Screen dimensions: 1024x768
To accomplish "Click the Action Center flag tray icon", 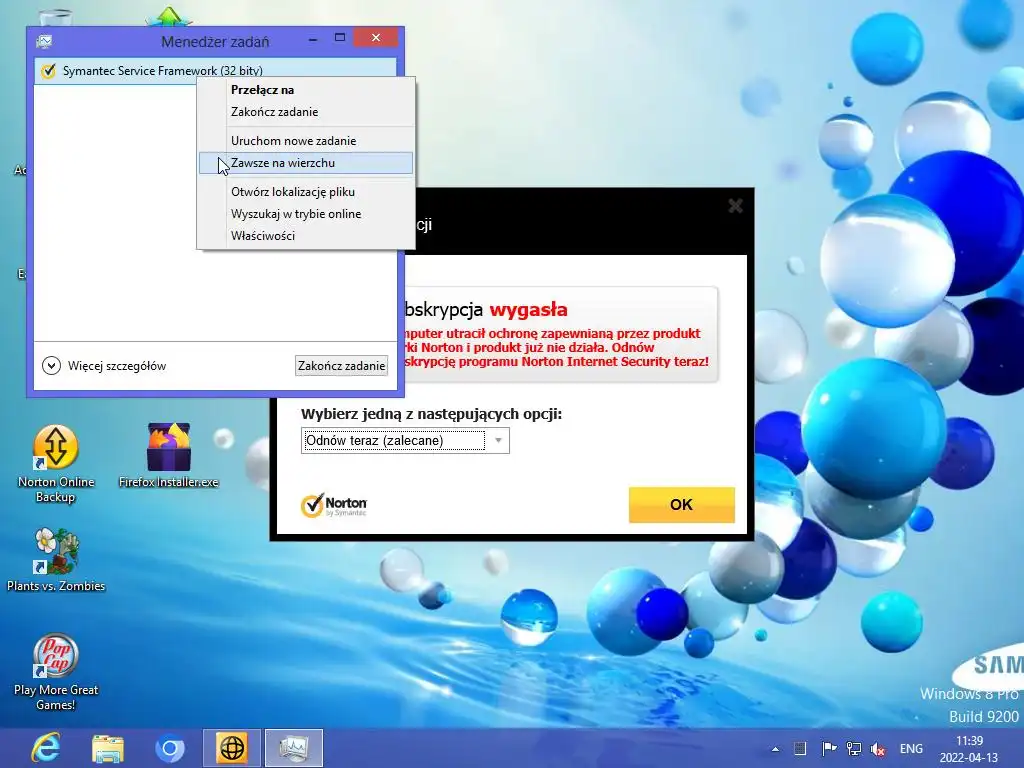I will tap(829, 748).
